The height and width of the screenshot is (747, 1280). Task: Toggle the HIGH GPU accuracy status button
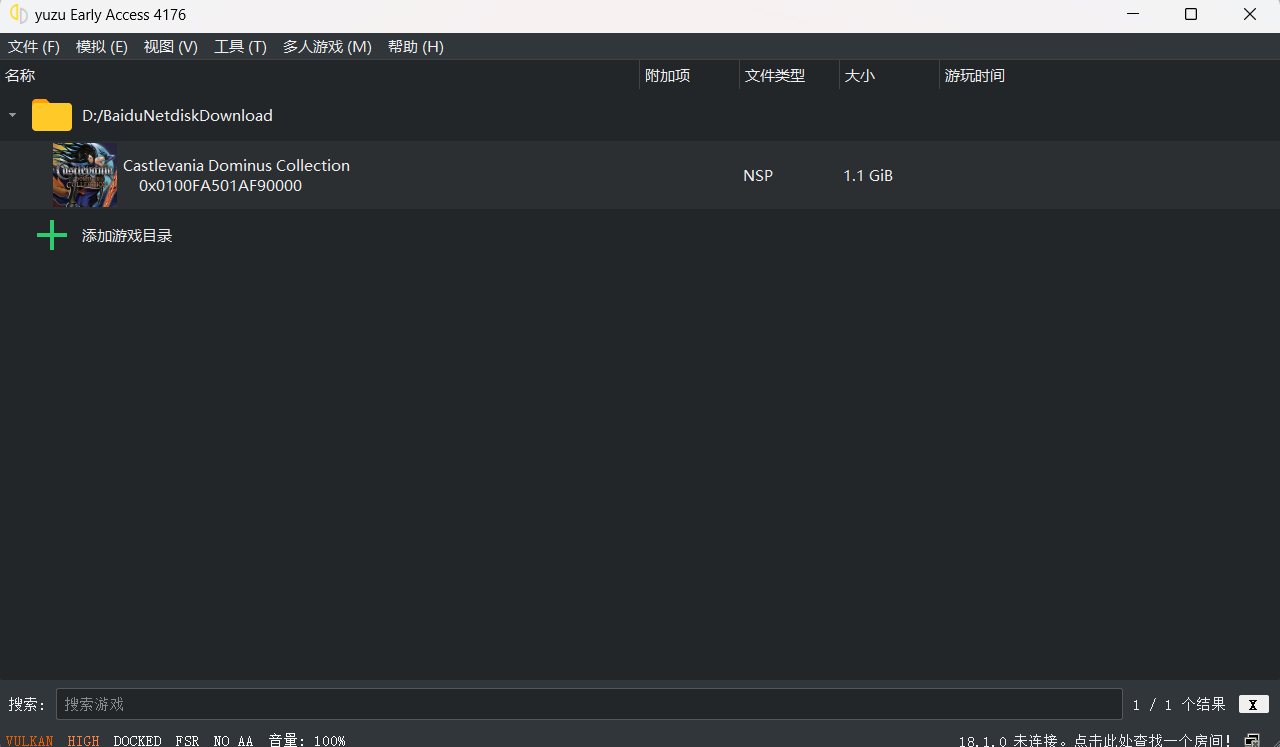coord(84,740)
